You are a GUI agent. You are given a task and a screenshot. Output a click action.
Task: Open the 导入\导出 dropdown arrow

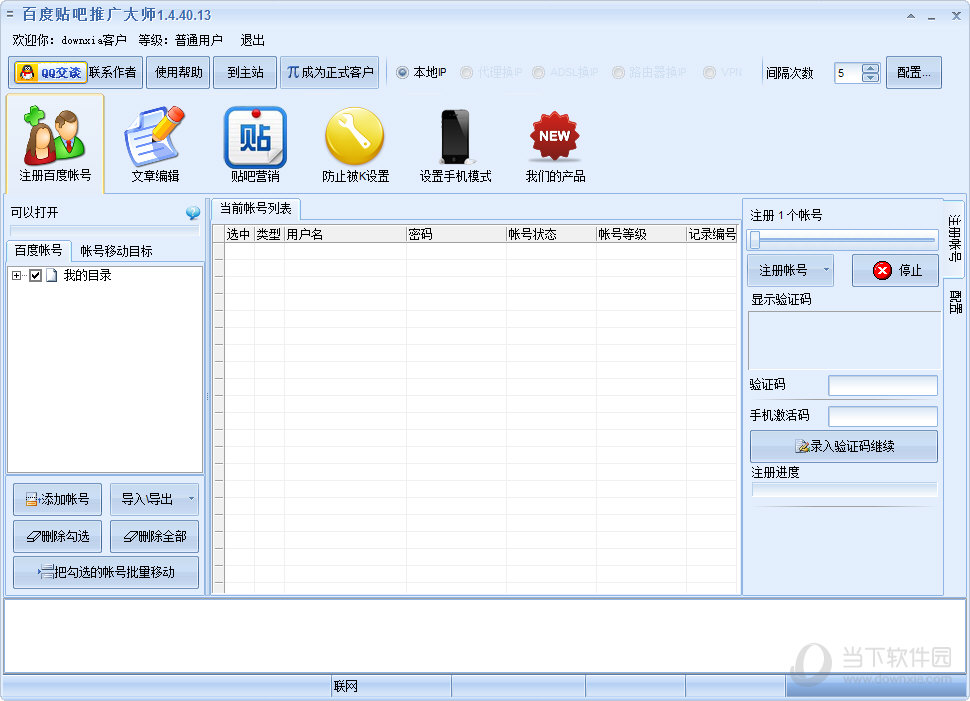pyautogui.click(x=191, y=499)
